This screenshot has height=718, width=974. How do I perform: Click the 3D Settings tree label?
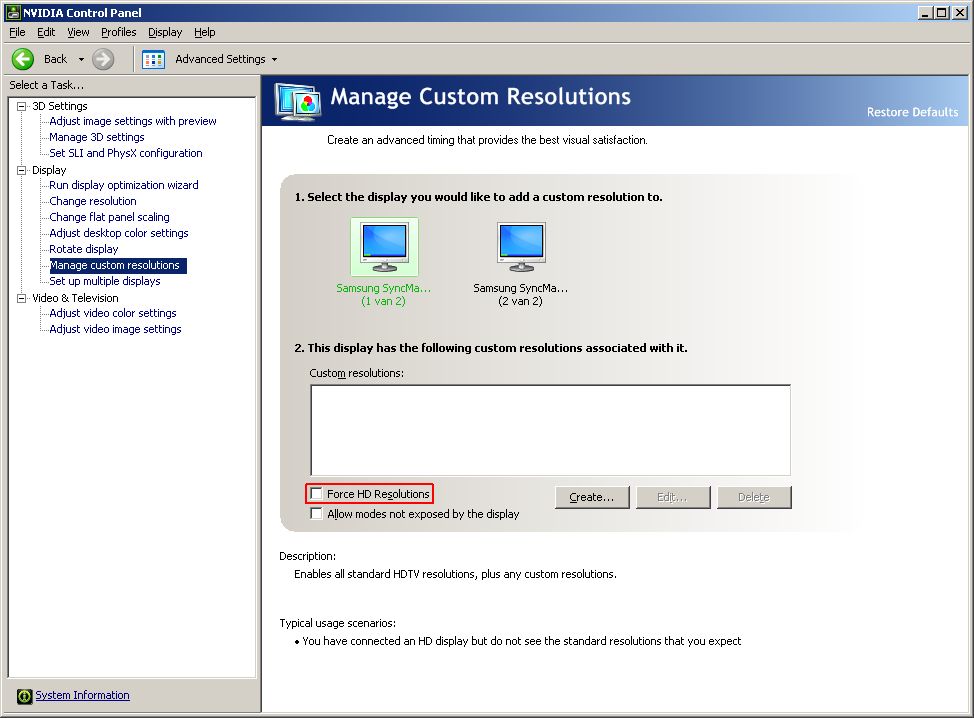(60, 106)
